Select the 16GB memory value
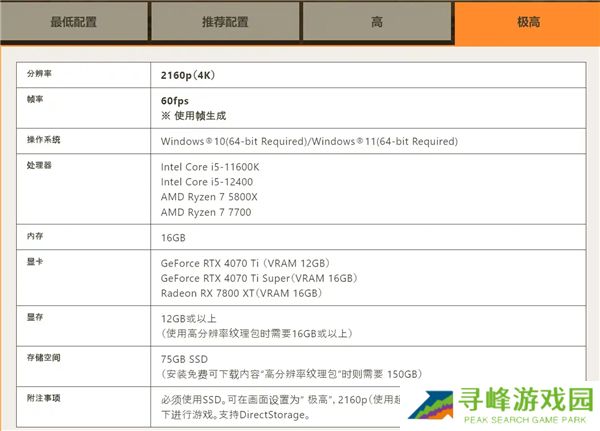Image resolution: width=600 pixels, height=431 pixels. pos(173,238)
